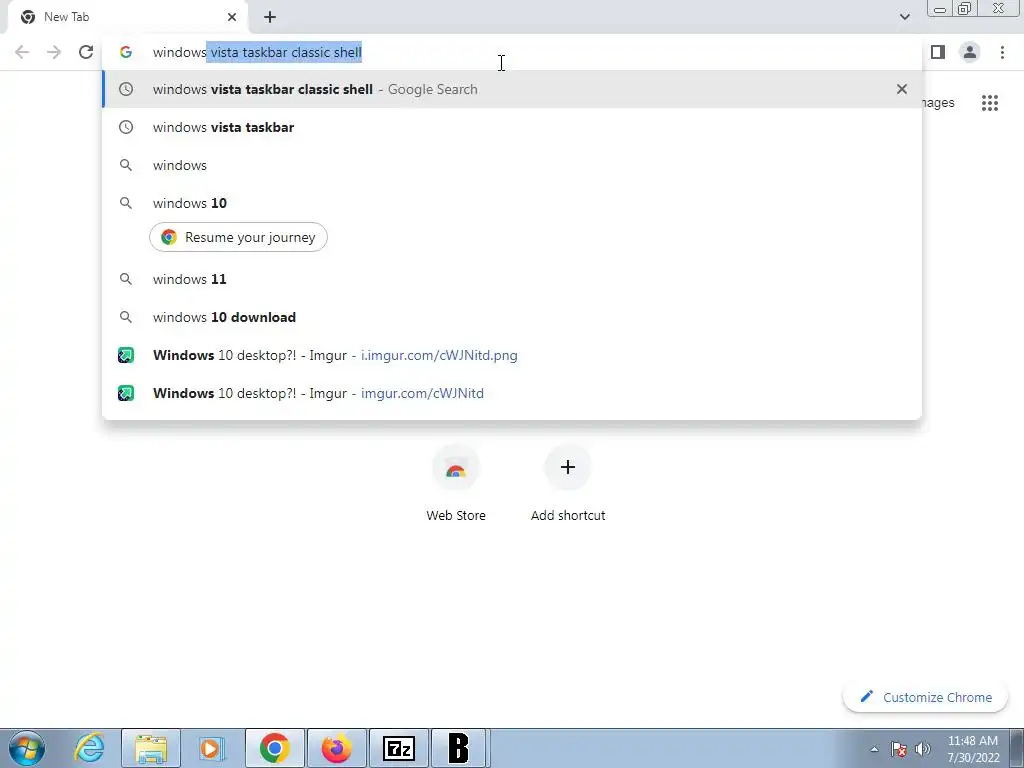Click Chrome icon on taskbar
1024x768 pixels.
[274, 748]
